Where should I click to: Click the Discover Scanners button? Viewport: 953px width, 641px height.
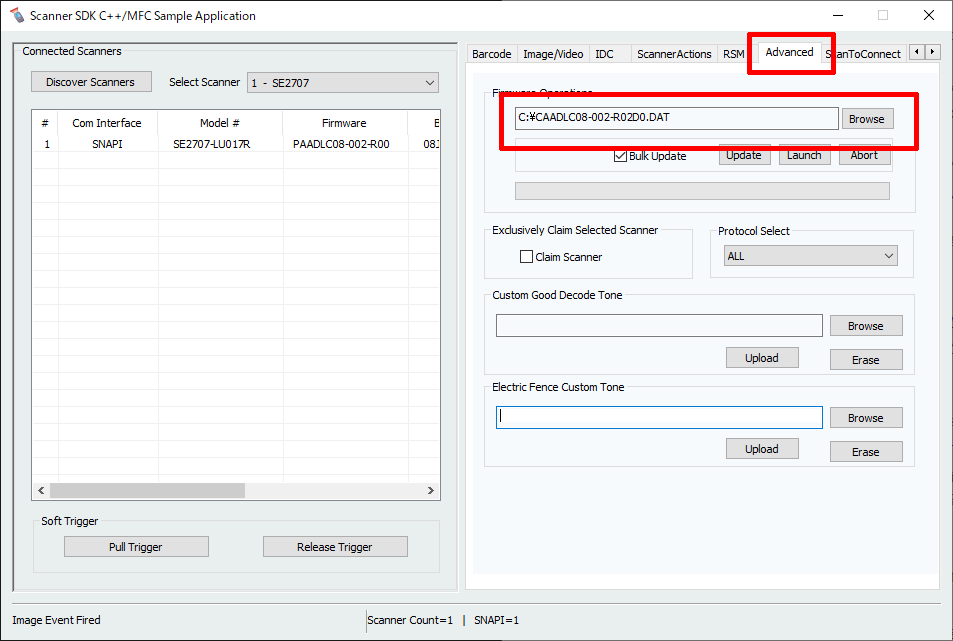click(x=91, y=82)
